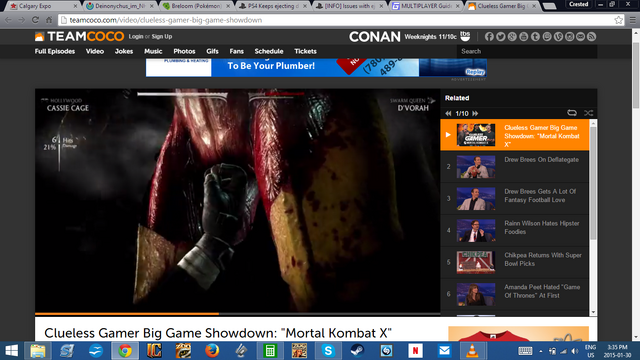Open the Team Coco Facebook page icon

[x=489, y=37]
